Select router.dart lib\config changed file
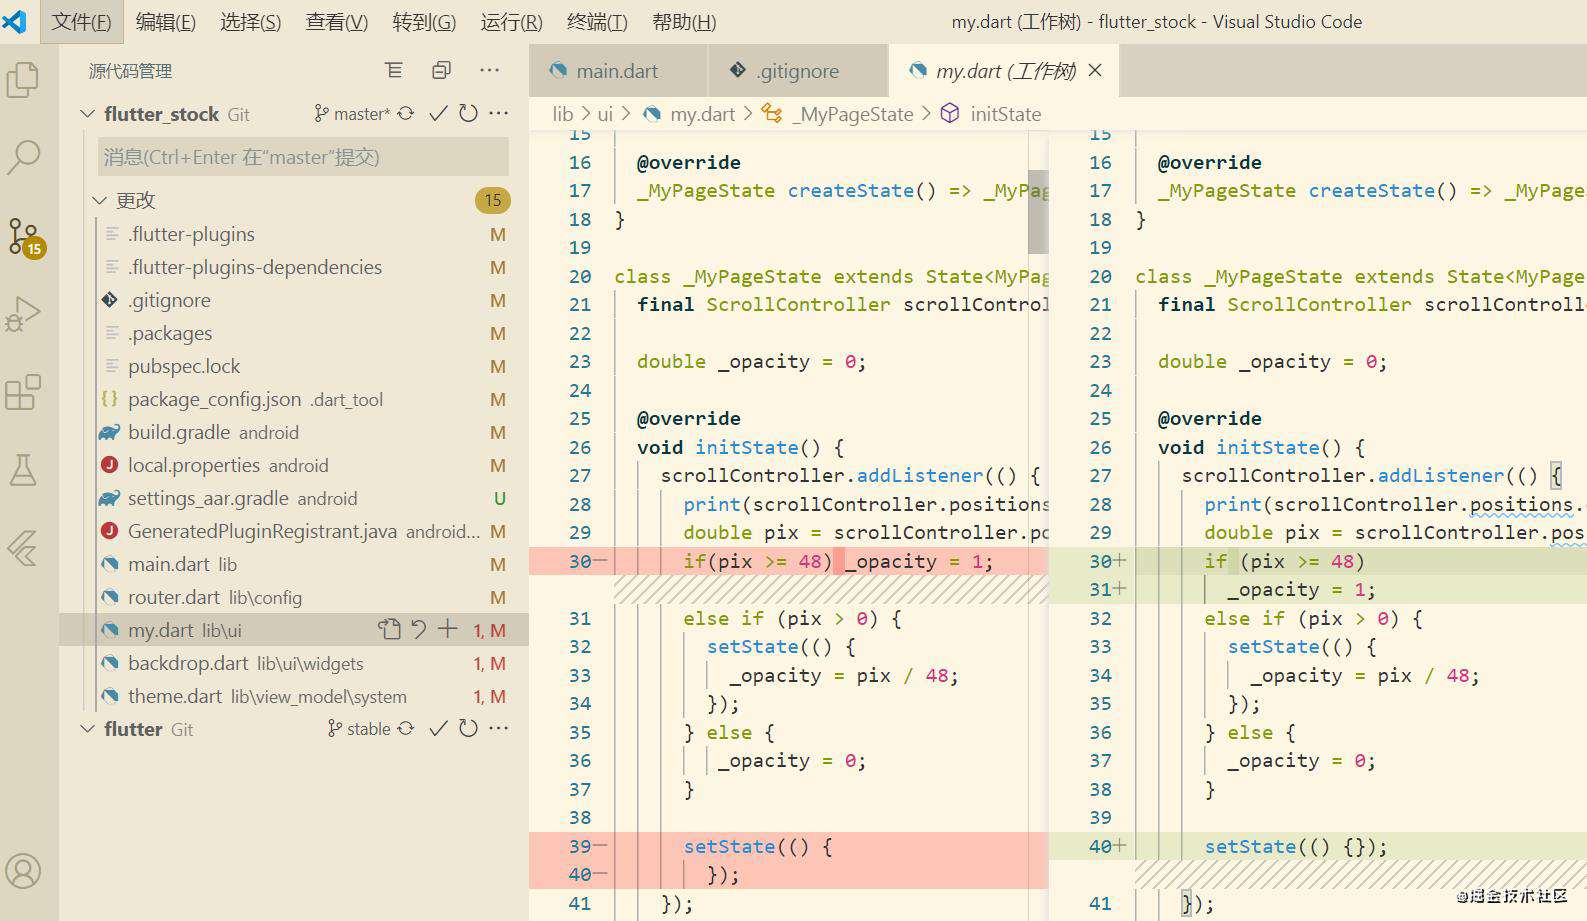1587x921 pixels. (x=294, y=597)
